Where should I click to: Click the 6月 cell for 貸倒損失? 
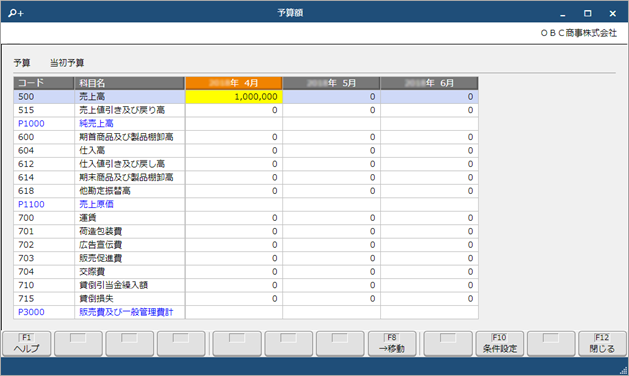pos(429,299)
